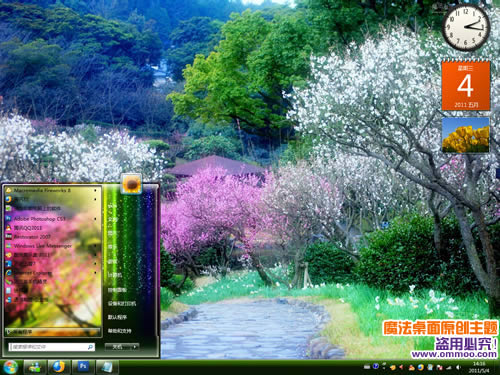Open Internet Explorer from the Start menu list
The width and height of the screenshot is (500, 375).
click(x=52, y=273)
